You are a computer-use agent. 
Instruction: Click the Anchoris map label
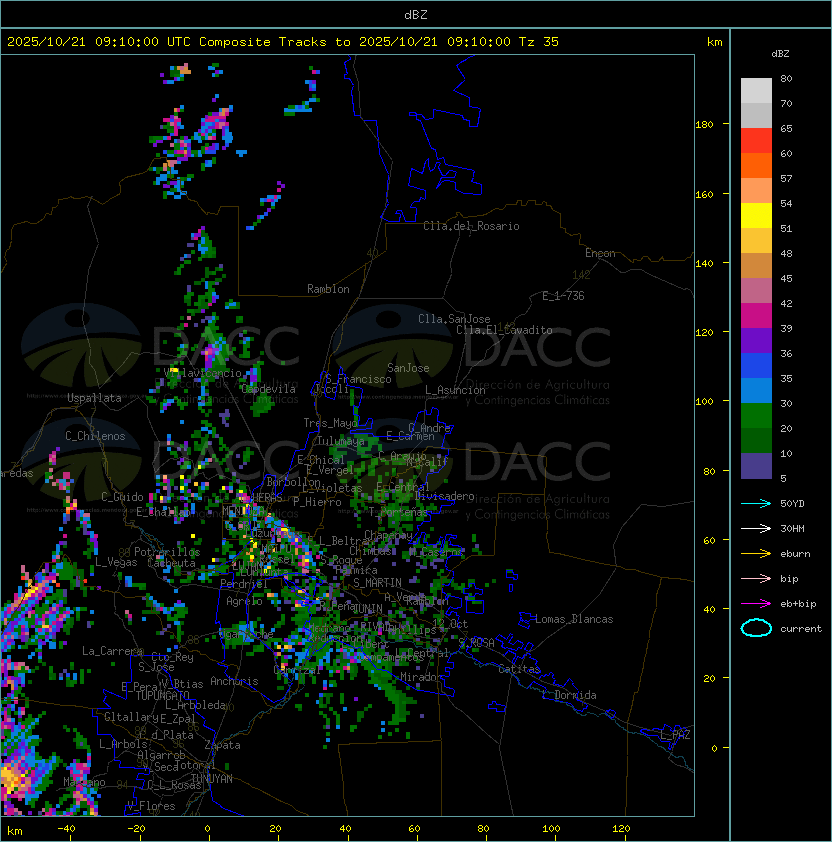234,681
